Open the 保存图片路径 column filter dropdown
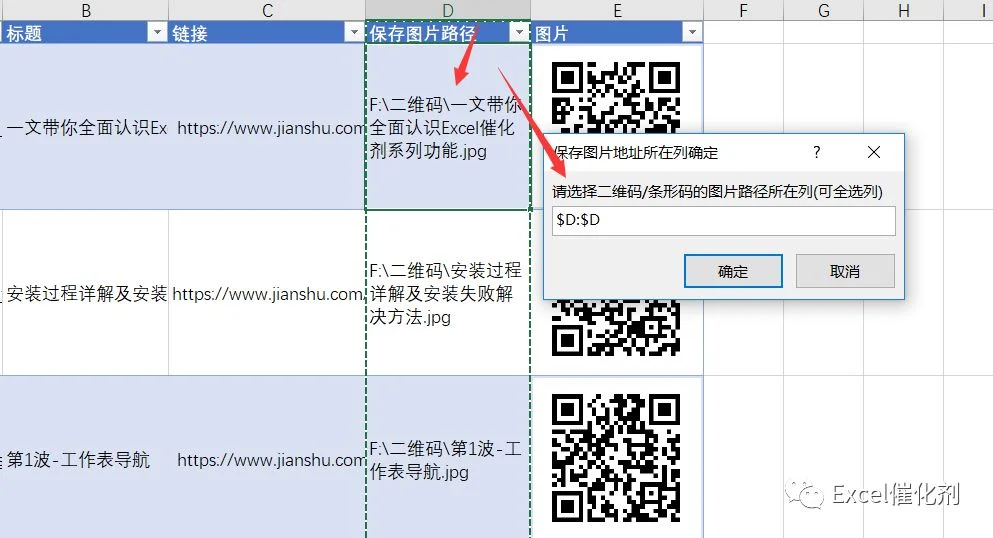993x538 pixels. tap(519, 32)
